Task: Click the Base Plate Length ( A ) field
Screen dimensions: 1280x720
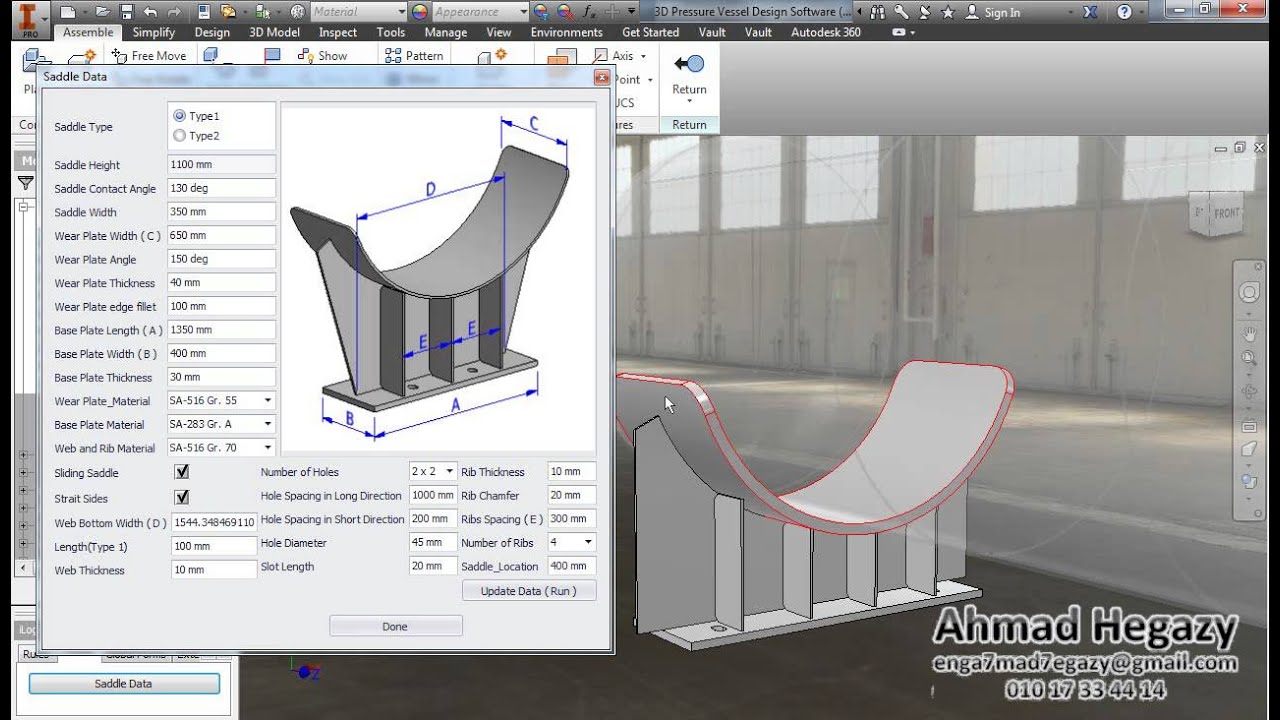Action: pyautogui.click(x=221, y=329)
